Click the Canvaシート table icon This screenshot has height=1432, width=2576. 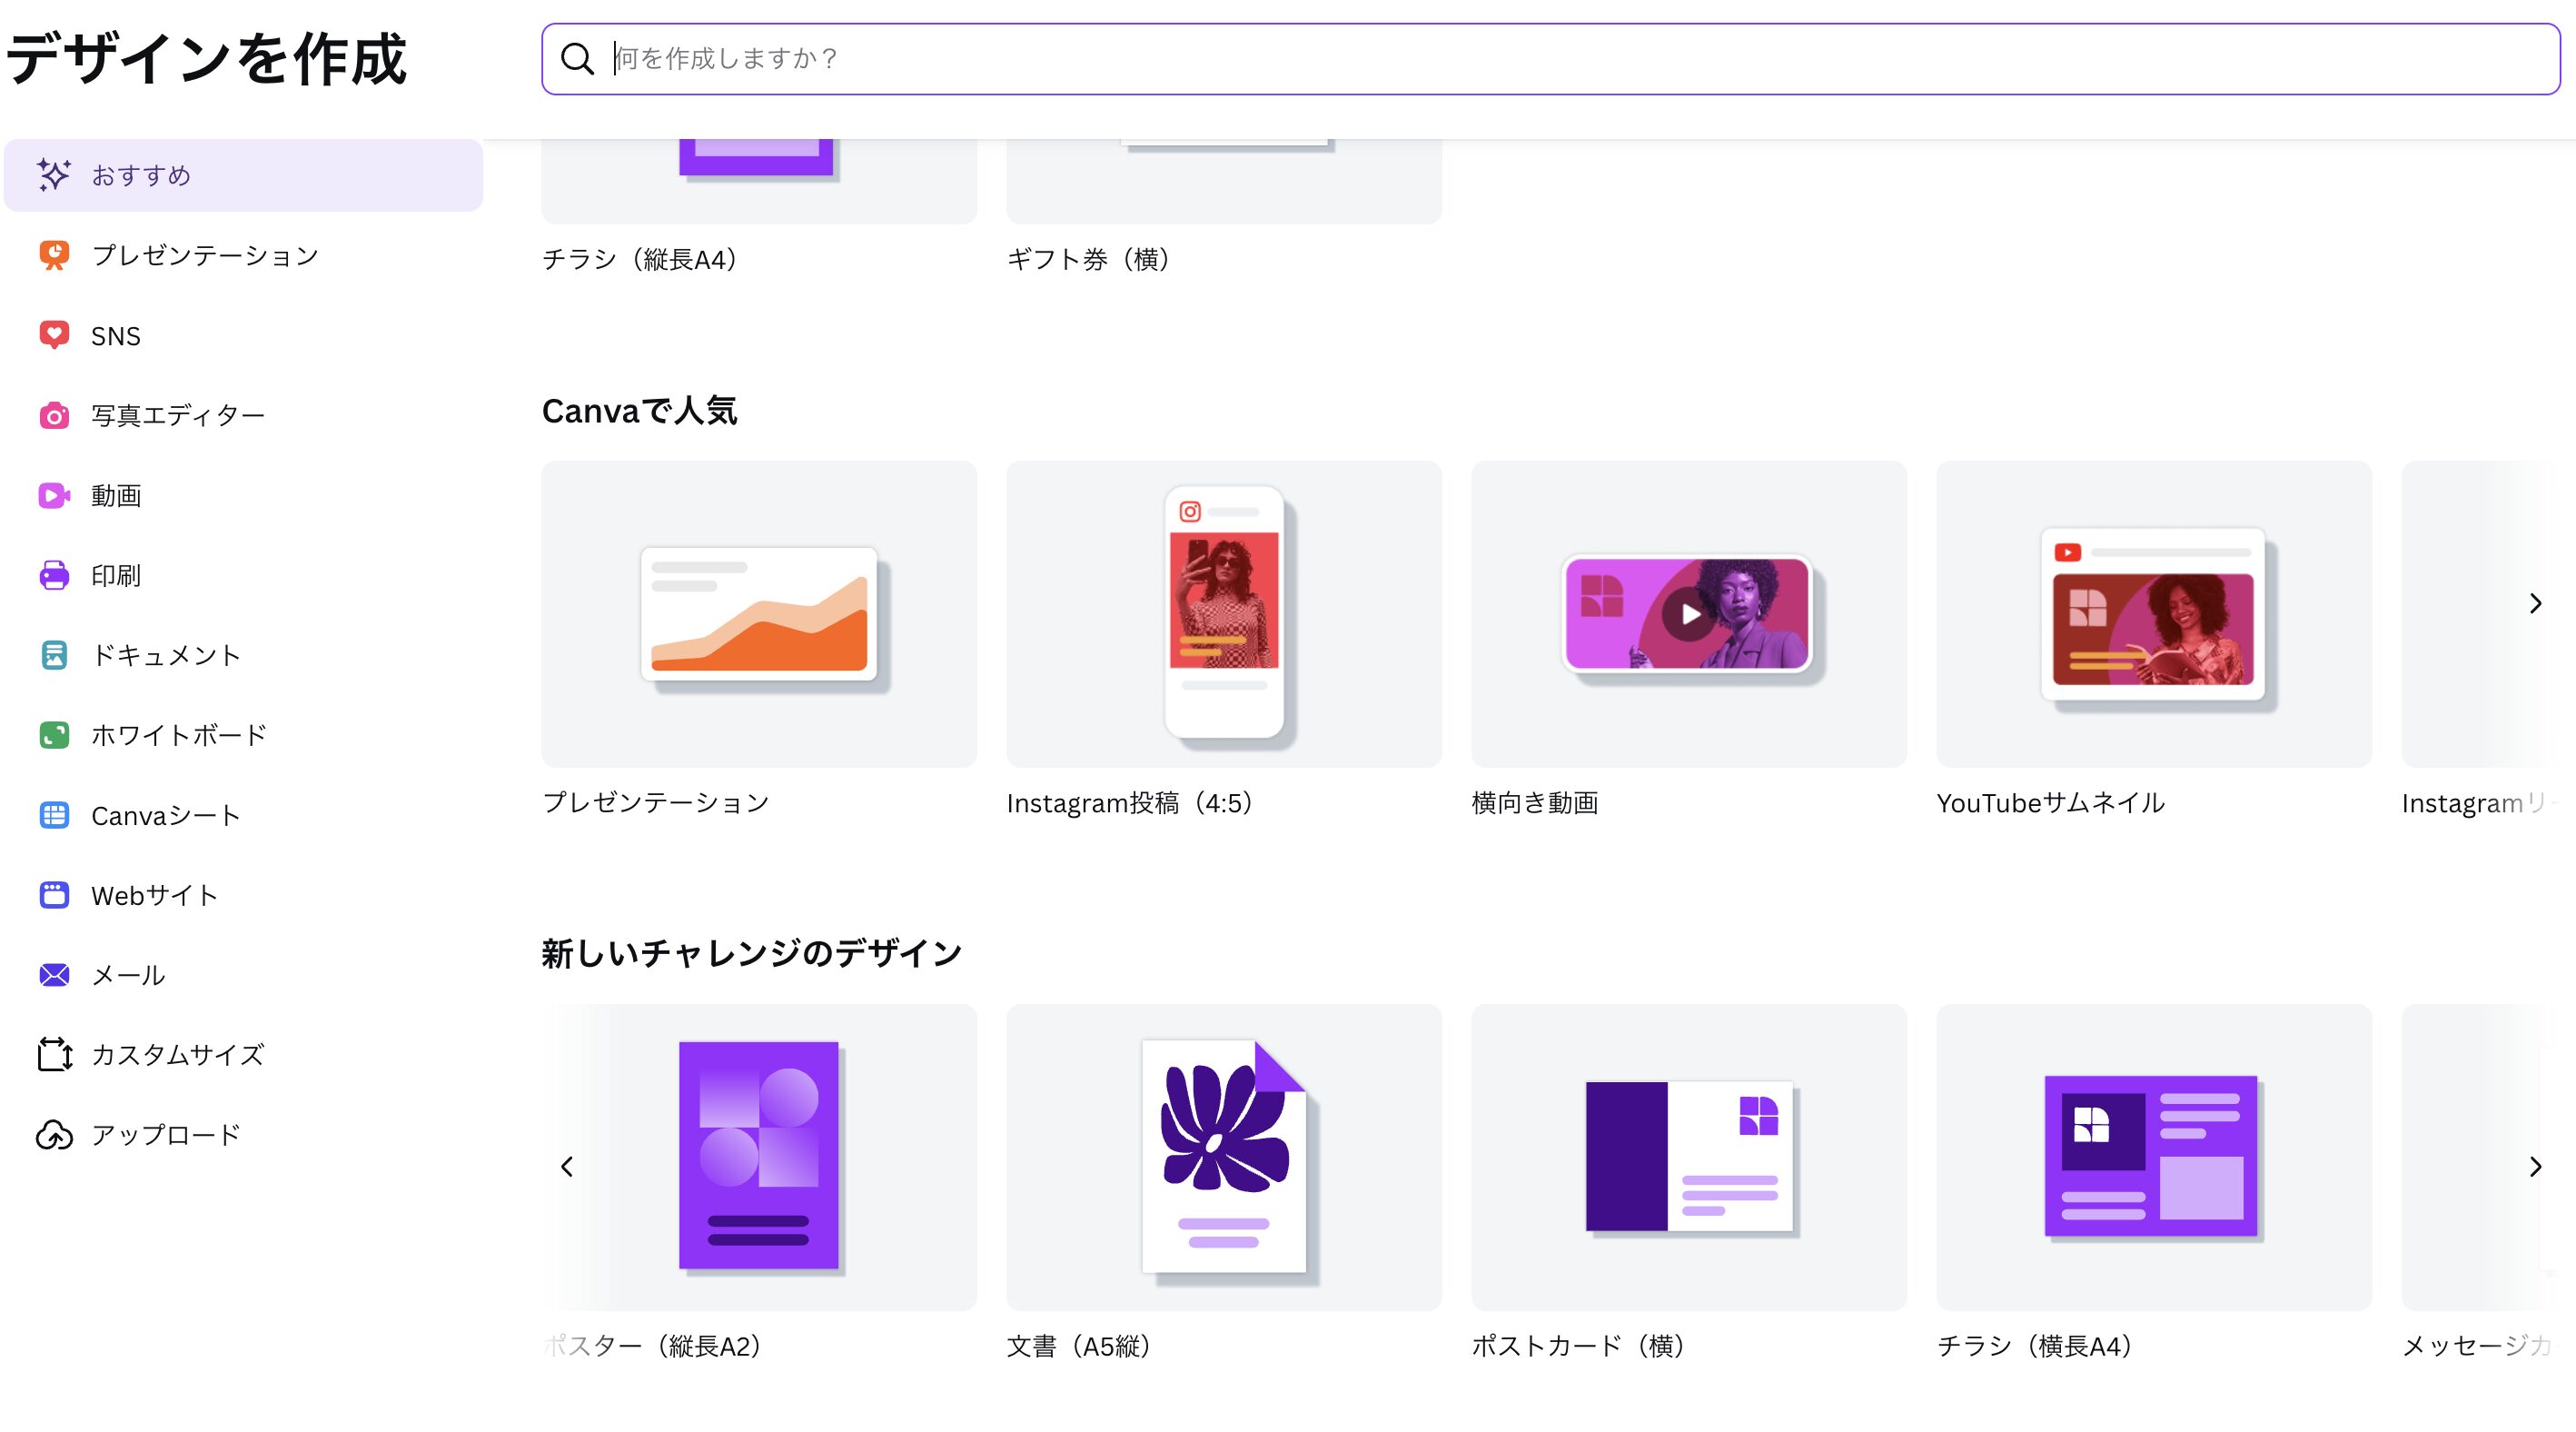point(54,815)
